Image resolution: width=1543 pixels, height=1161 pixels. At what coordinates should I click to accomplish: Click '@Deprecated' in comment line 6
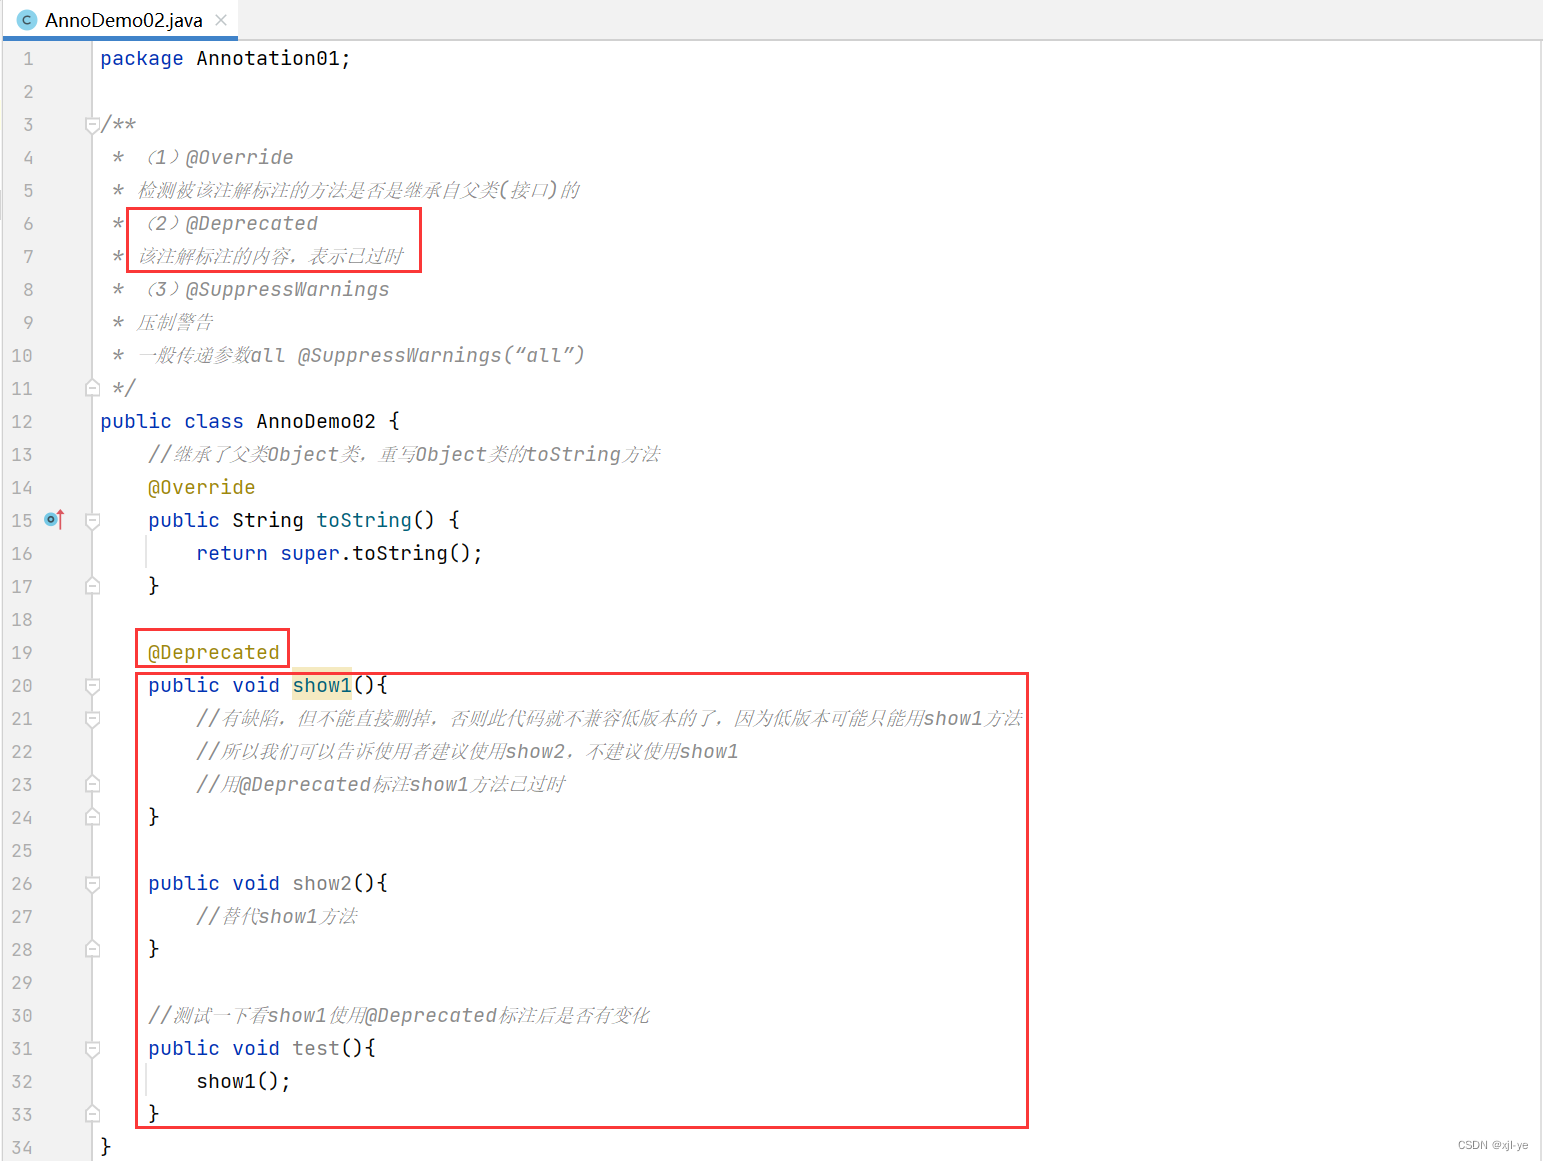[252, 224]
